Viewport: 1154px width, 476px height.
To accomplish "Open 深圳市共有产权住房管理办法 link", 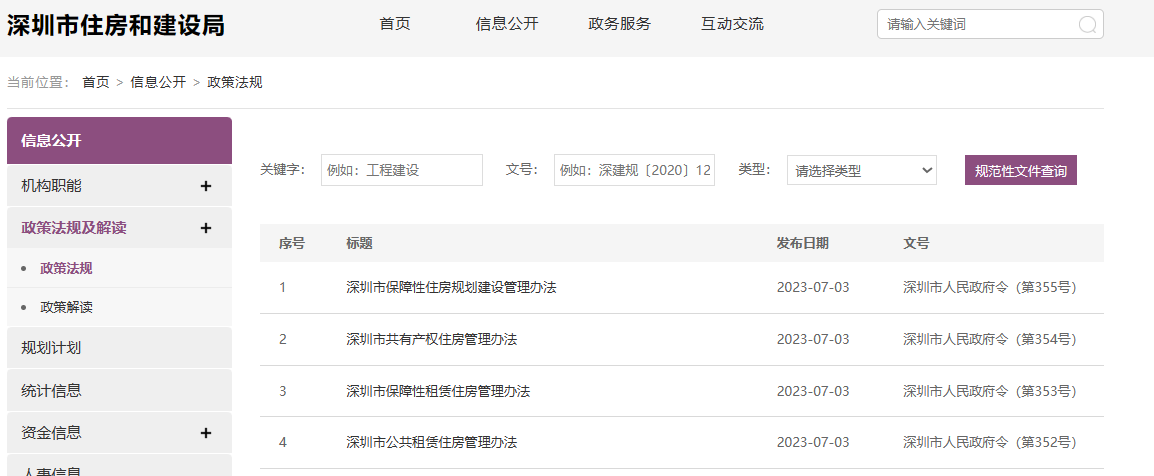I will point(432,339).
